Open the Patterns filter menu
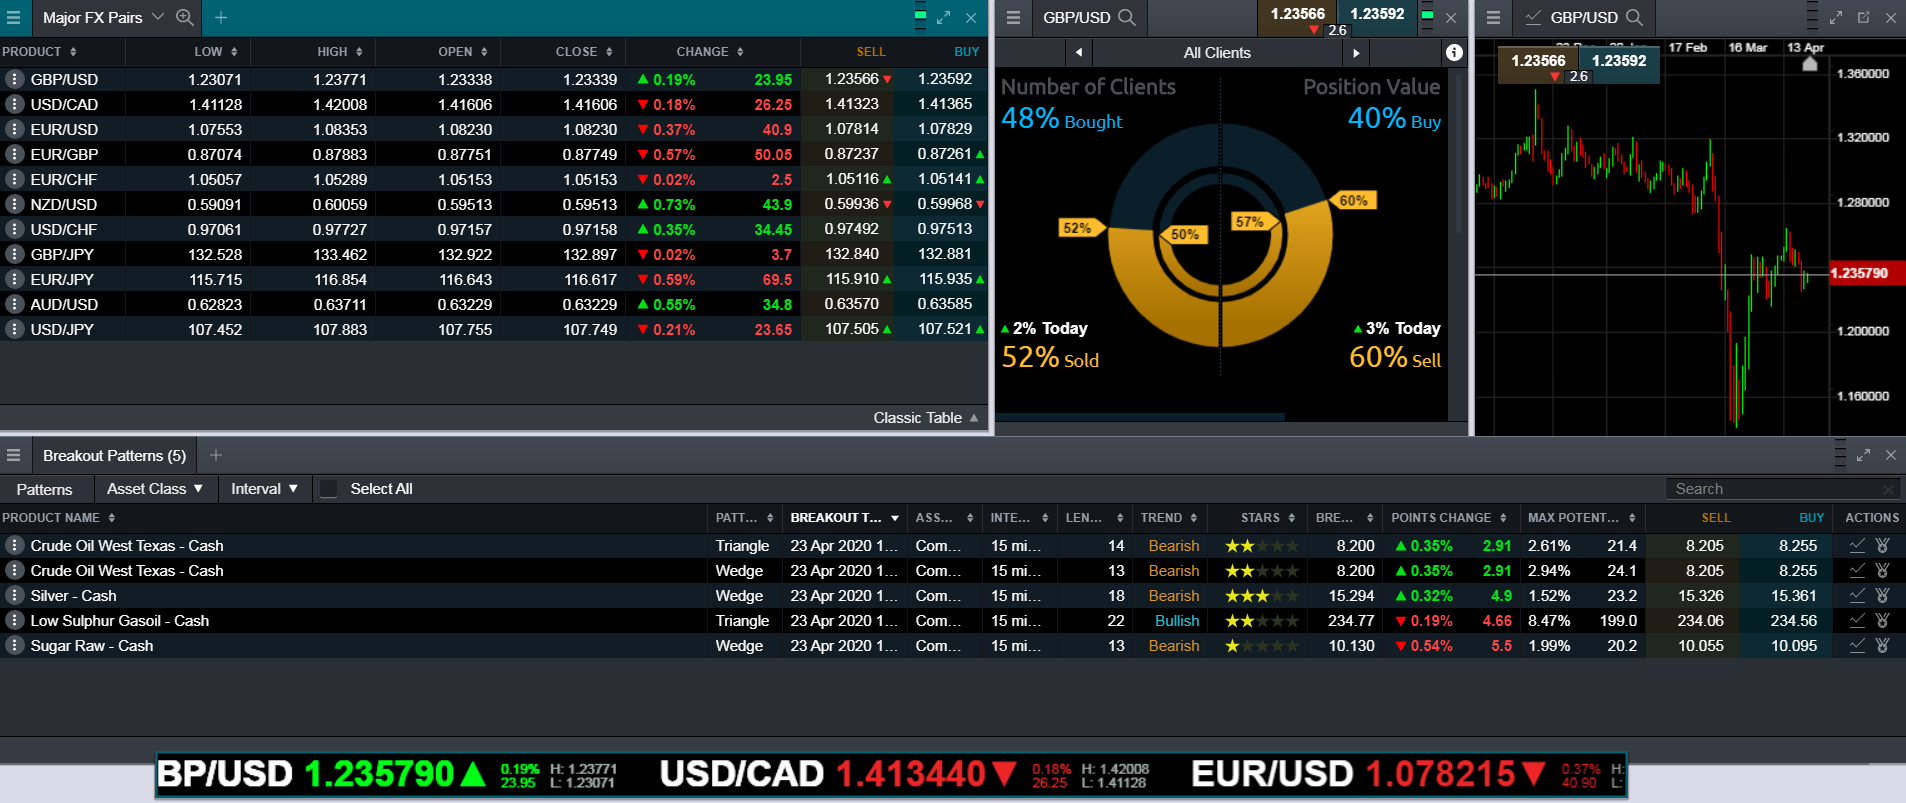The width and height of the screenshot is (1906, 803). pyautogui.click(x=44, y=489)
